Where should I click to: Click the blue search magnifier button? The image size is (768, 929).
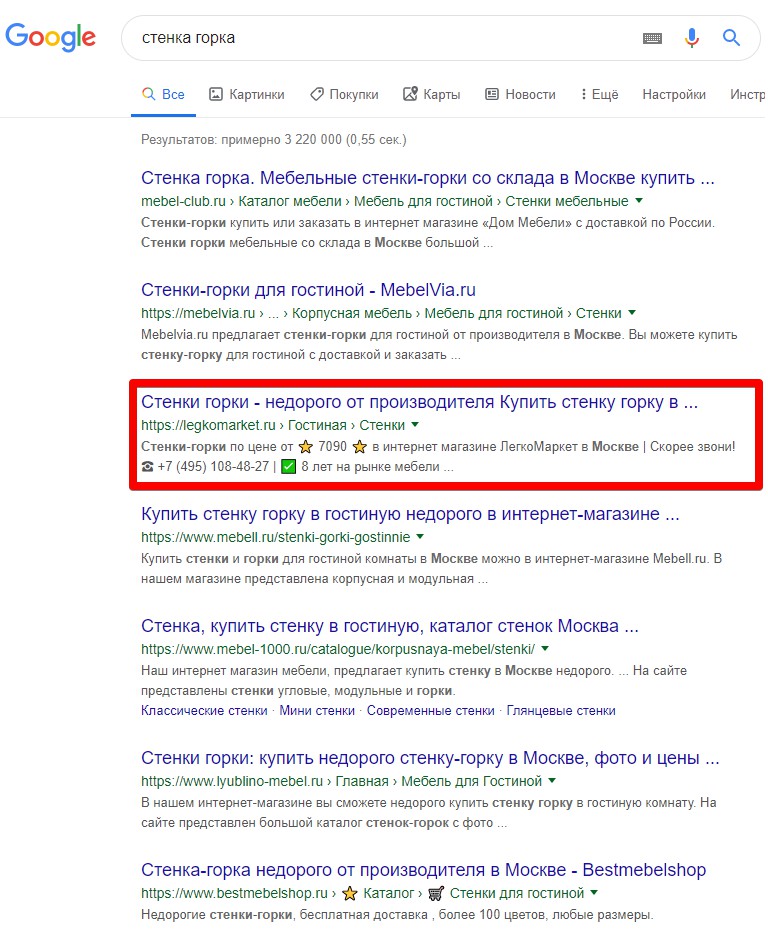(x=731, y=37)
